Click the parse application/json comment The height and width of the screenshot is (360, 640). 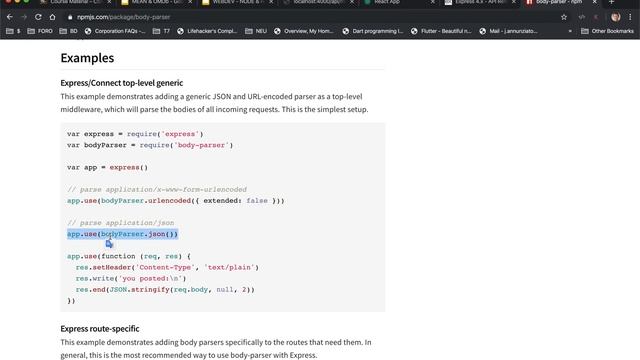[120, 223]
